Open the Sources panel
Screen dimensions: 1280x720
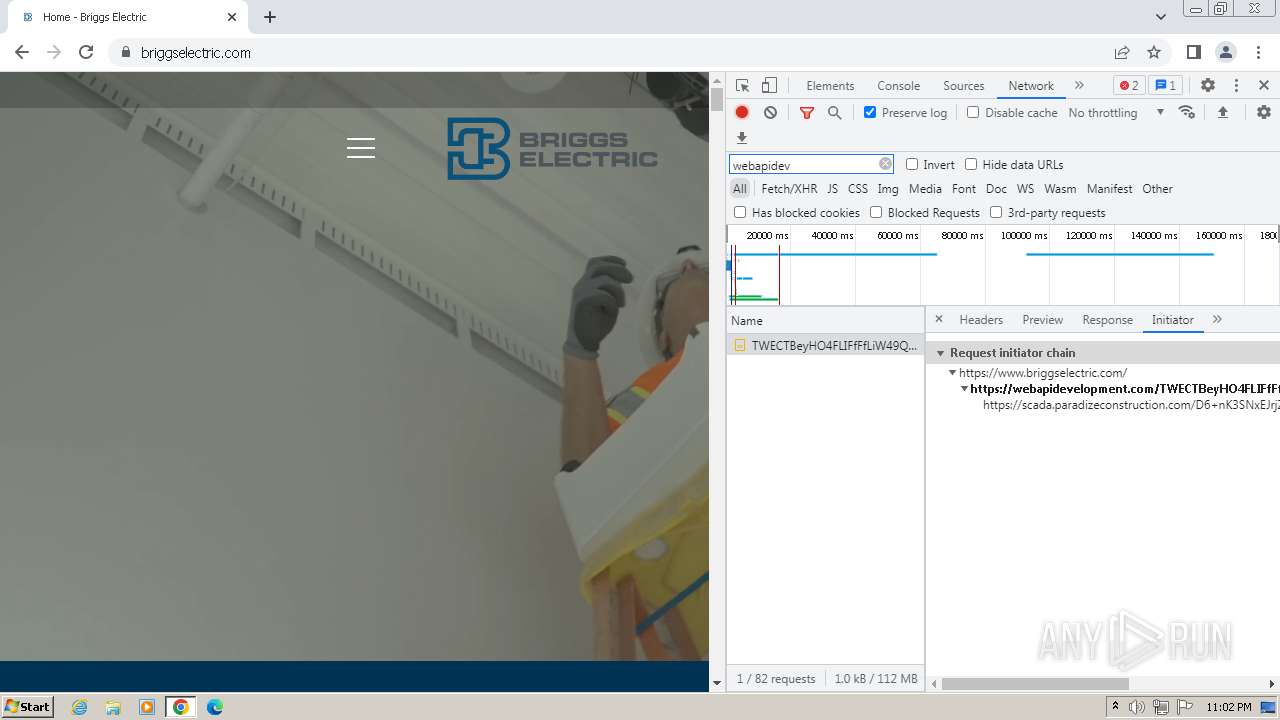964,86
